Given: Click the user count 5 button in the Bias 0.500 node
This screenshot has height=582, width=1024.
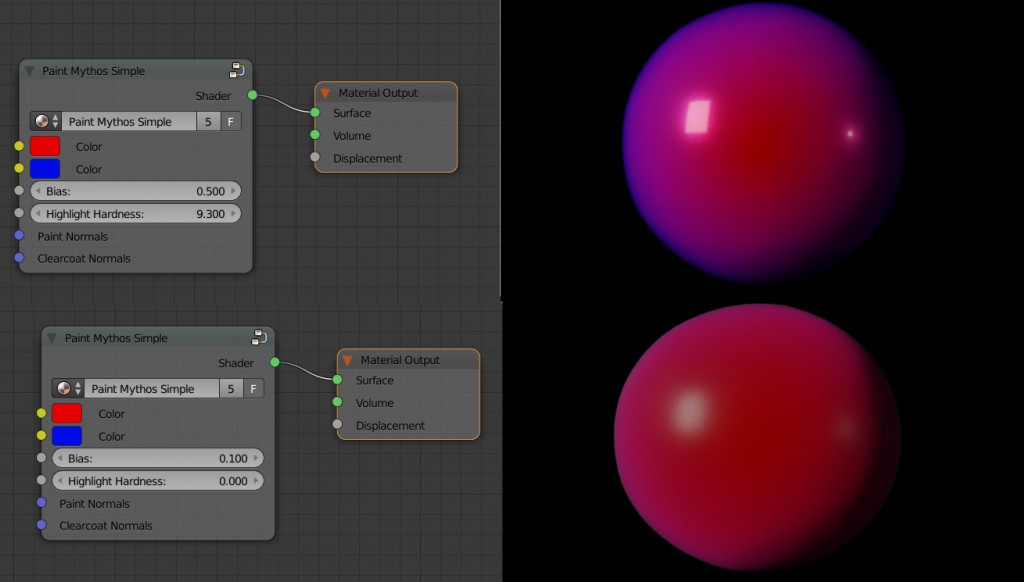Looking at the screenshot, I should (x=208, y=122).
